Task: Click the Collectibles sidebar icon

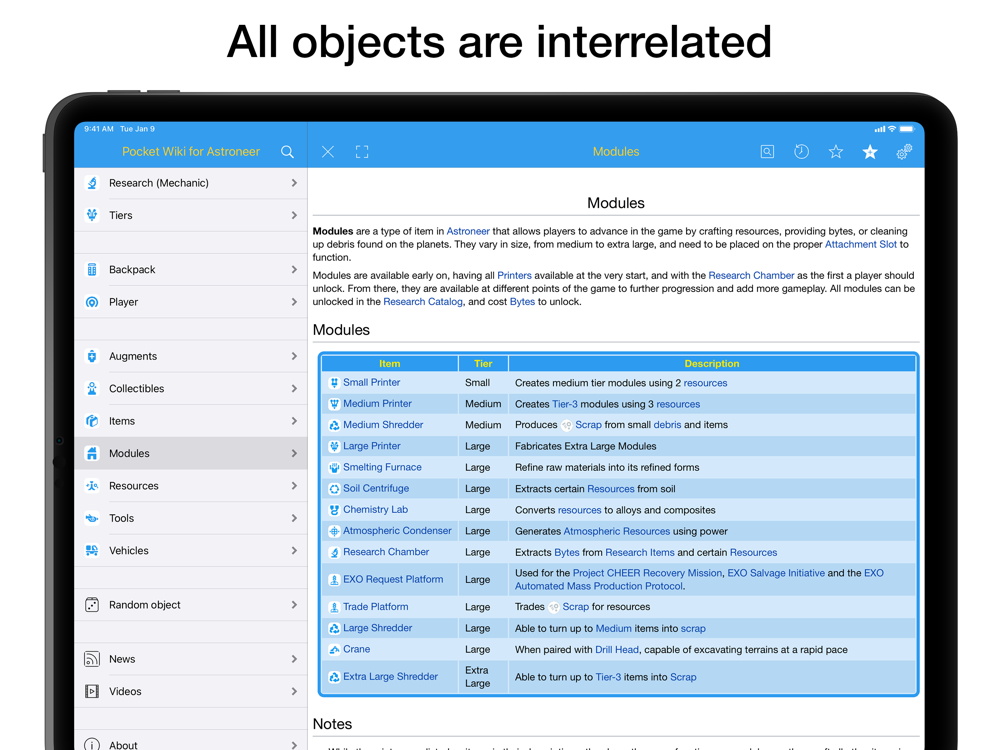Action: 92,388
